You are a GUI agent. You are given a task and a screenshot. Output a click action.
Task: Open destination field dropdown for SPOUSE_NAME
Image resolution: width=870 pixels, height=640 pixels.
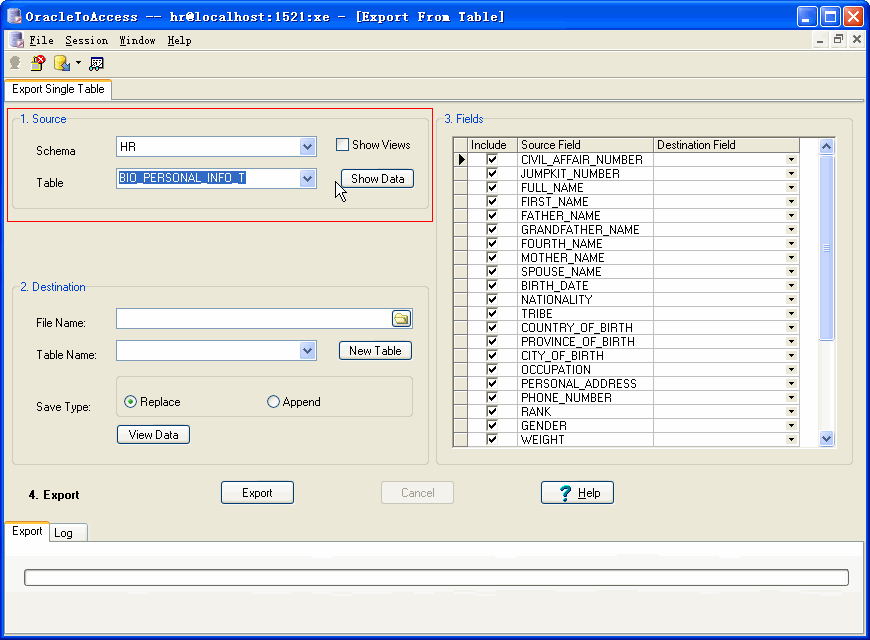(791, 271)
